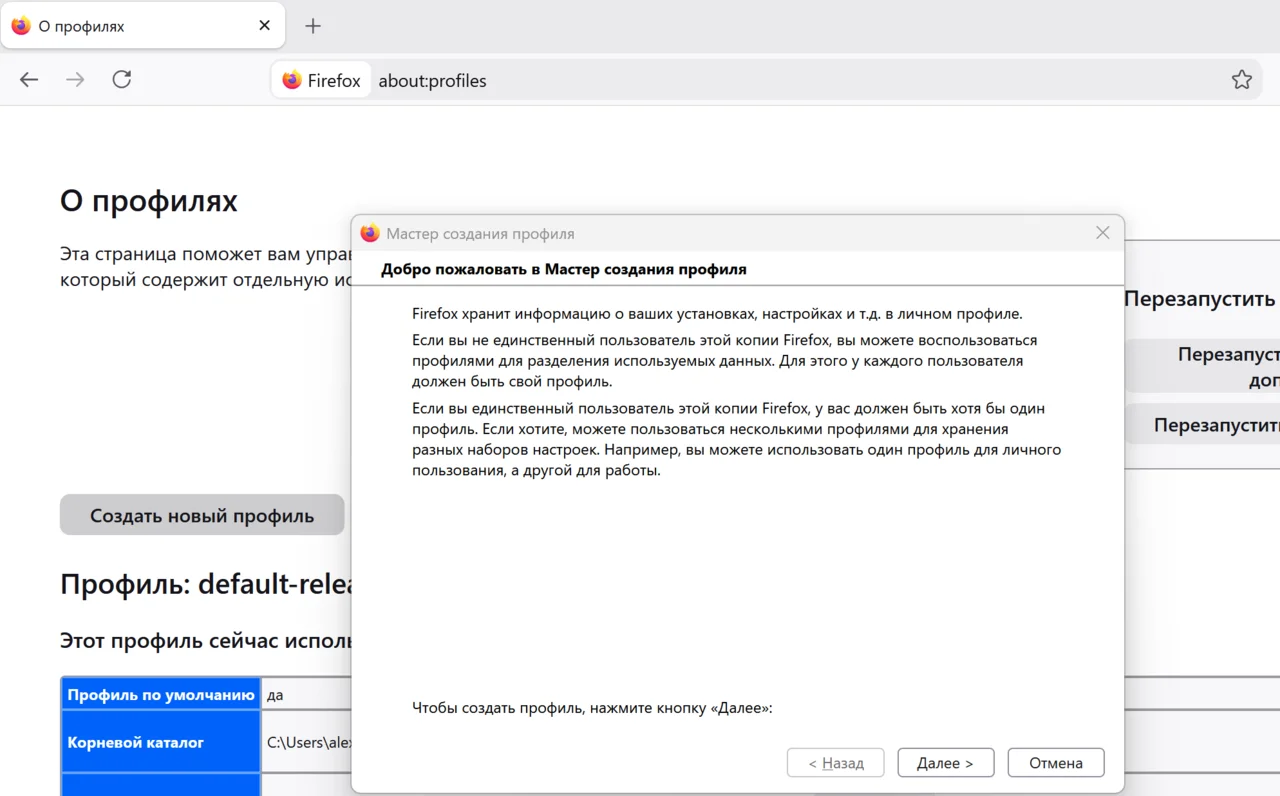This screenshot has width=1280, height=796.
Task: Go back using the browser back arrow
Action: coord(29,80)
